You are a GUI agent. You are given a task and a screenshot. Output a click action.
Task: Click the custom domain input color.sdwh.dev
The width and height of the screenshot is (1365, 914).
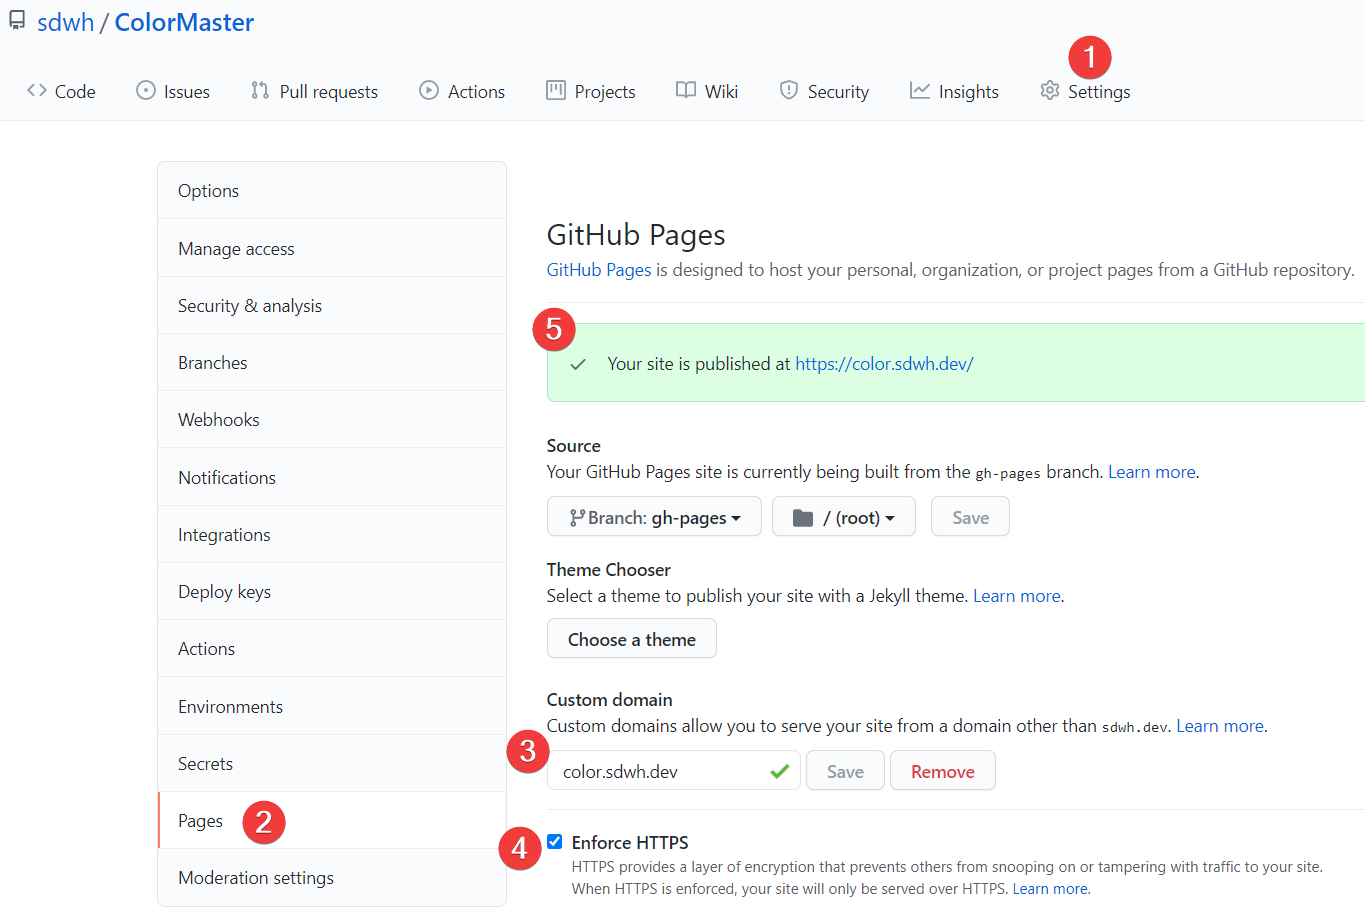click(x=674, y=771)
